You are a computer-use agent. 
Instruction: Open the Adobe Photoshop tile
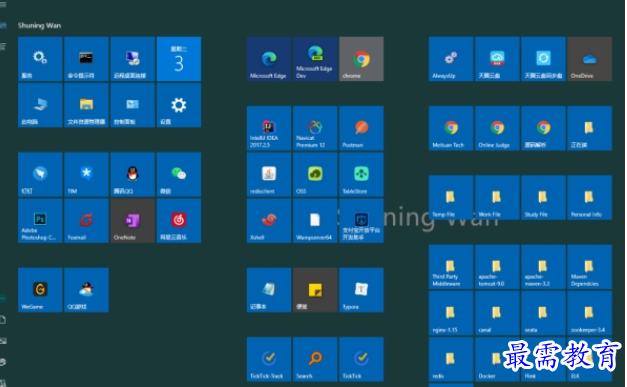pos(40,221)
